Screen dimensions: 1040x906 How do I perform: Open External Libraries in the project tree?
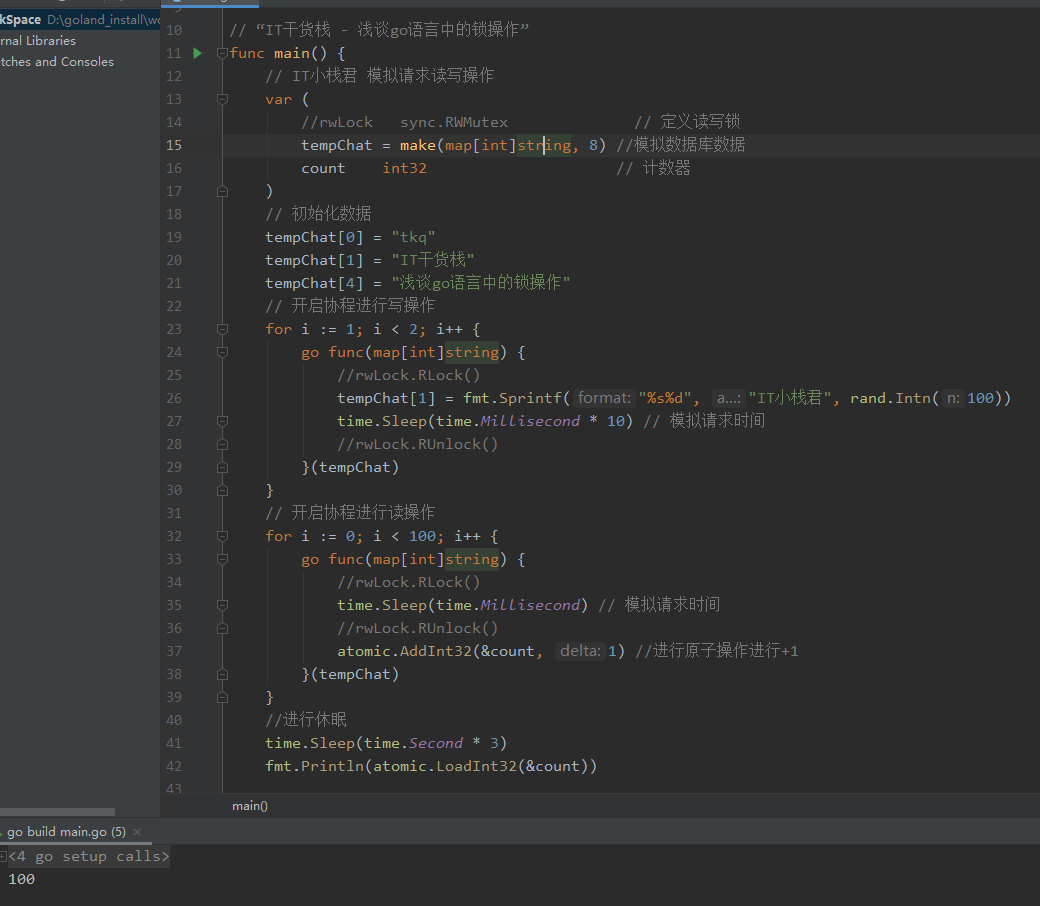pyautogui.click(x=38, y=41)
